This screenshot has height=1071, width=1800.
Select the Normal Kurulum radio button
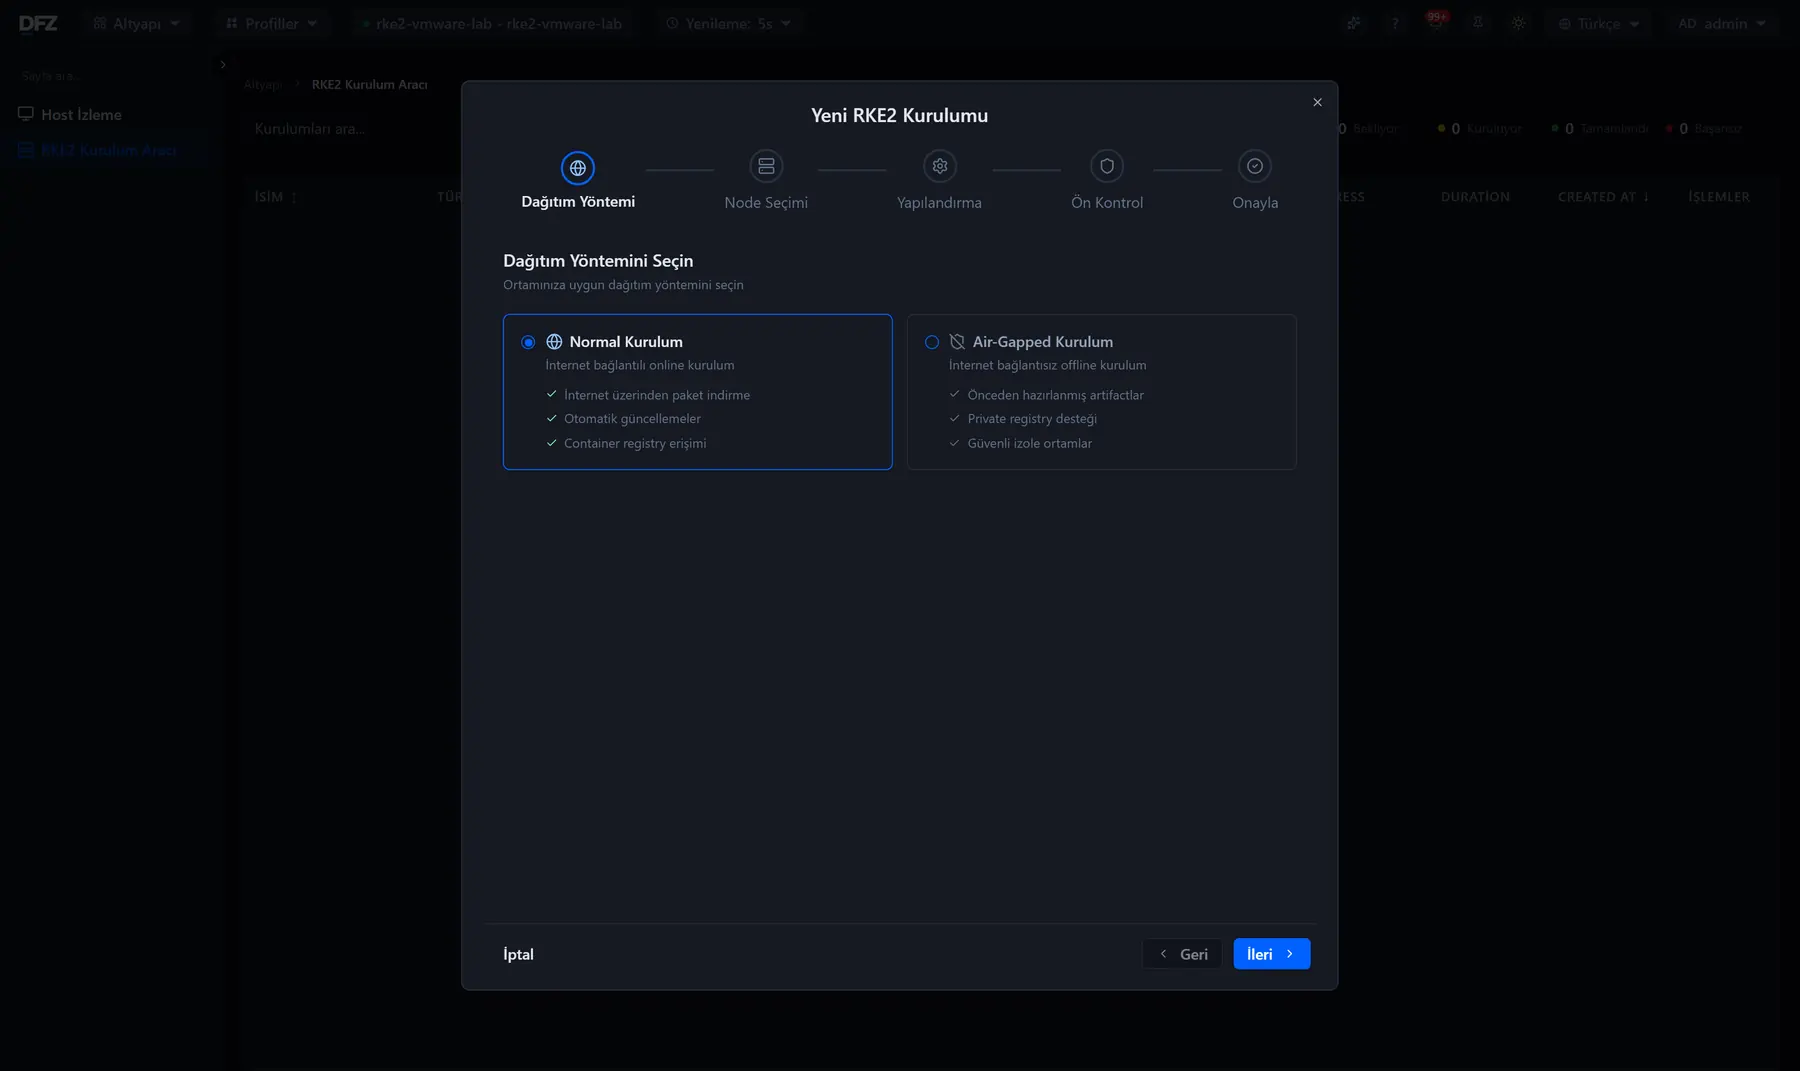click(528, 342)
